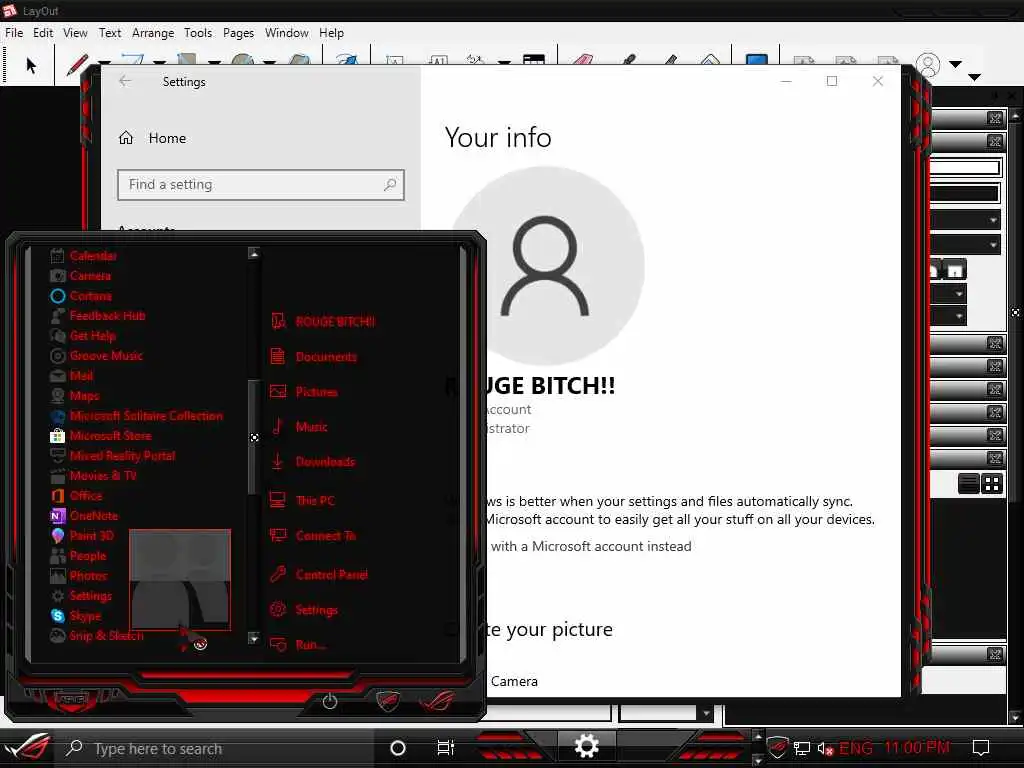Click the back arrow in Settings window
This screenshot has width=1024, height=768.
click(125, 81)
